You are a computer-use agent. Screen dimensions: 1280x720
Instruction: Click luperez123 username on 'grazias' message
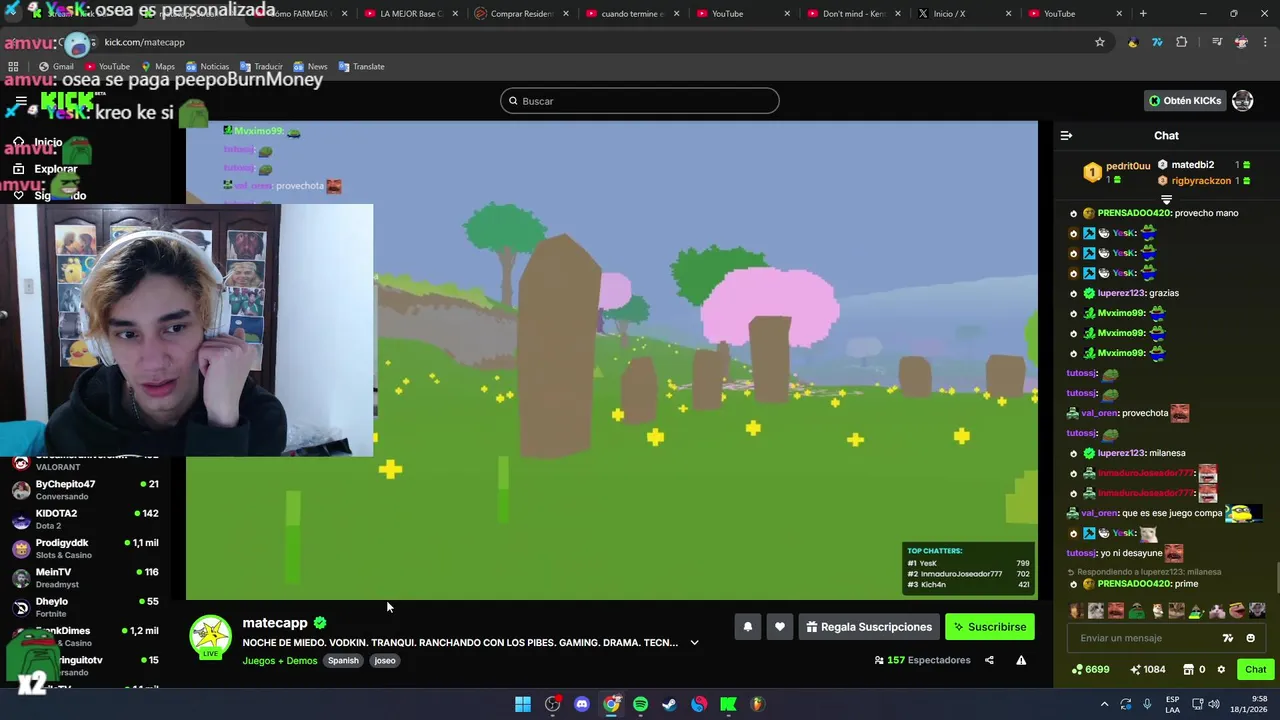tap(1121, 293)
